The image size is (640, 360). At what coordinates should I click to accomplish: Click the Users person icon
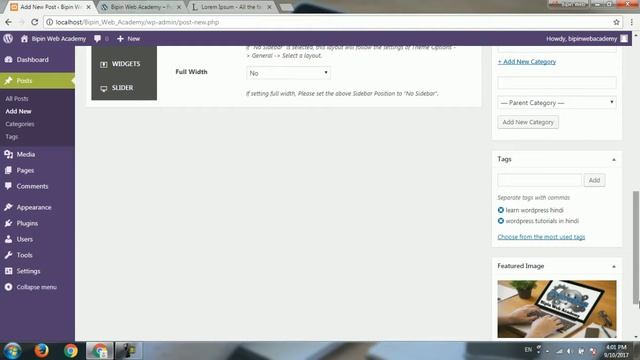(9, 239)
